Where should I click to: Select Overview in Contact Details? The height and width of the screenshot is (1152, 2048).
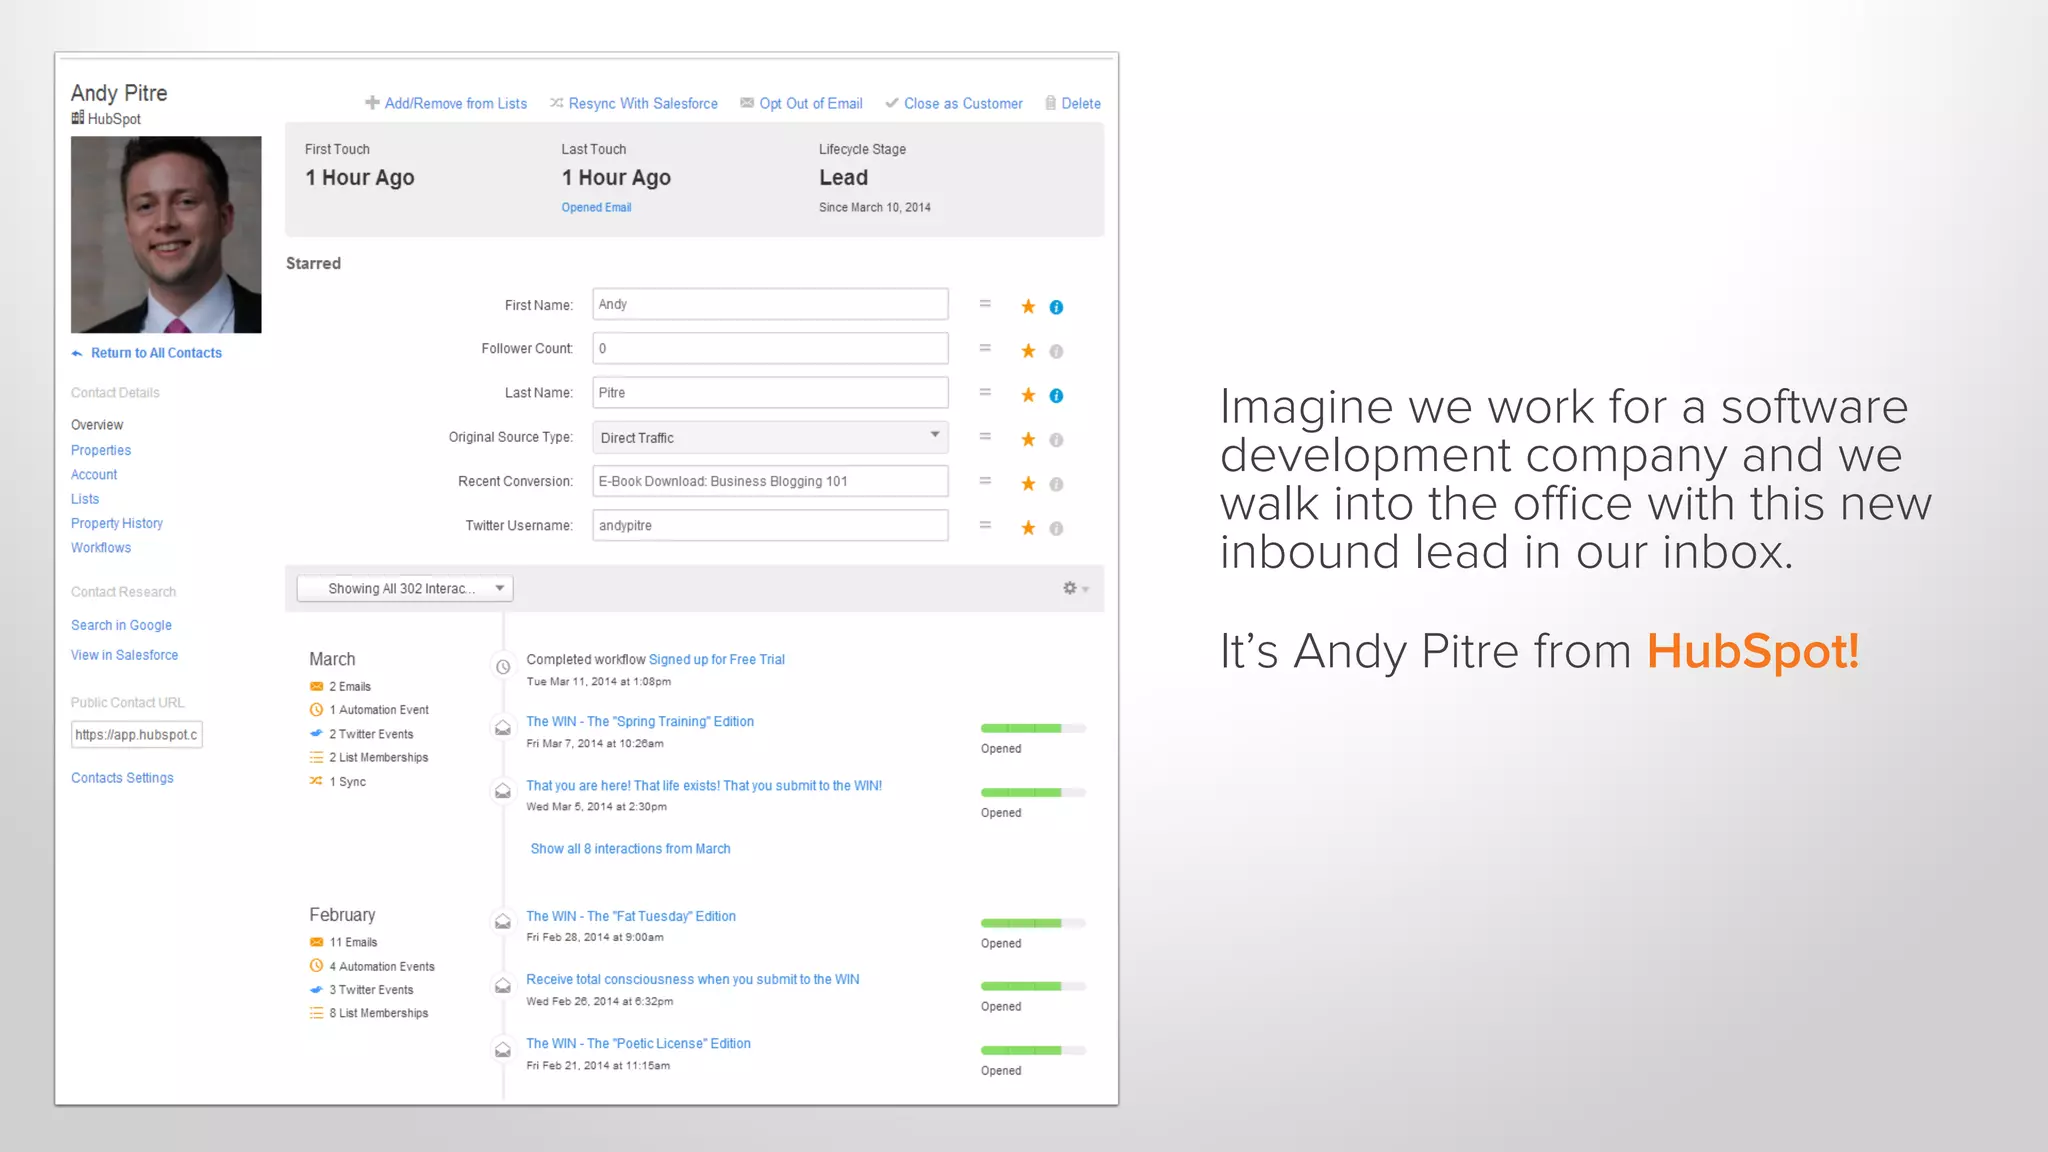tap(97, 425)
